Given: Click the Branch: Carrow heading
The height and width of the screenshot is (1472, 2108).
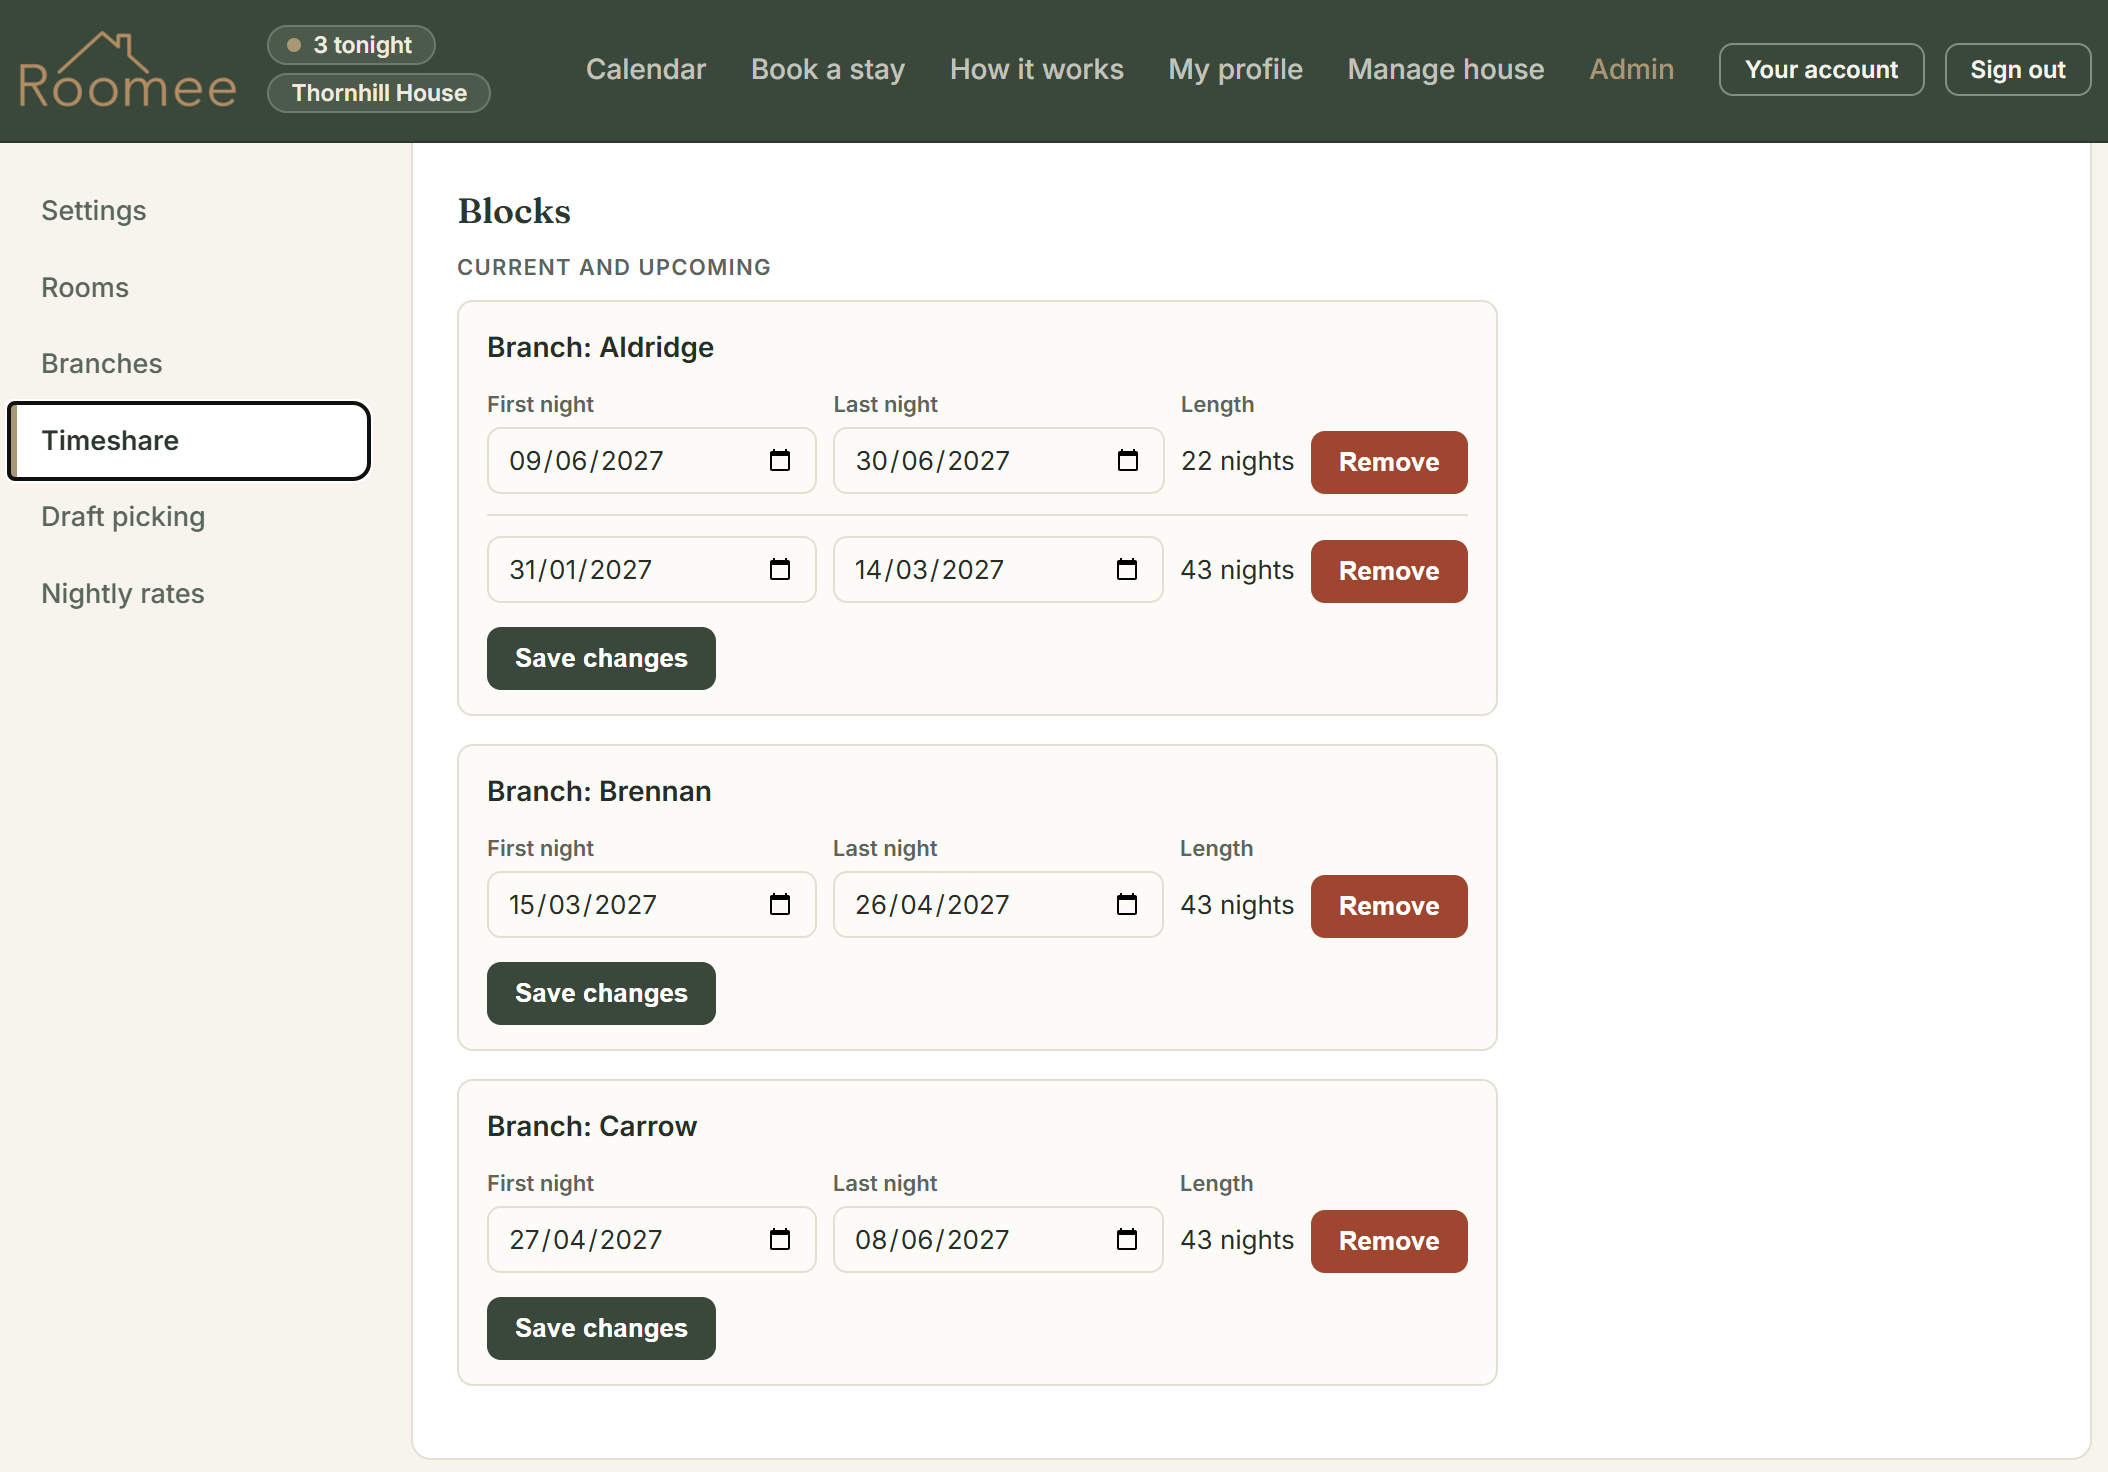Looking at the screenshot, I should (x=592, y=1126).
